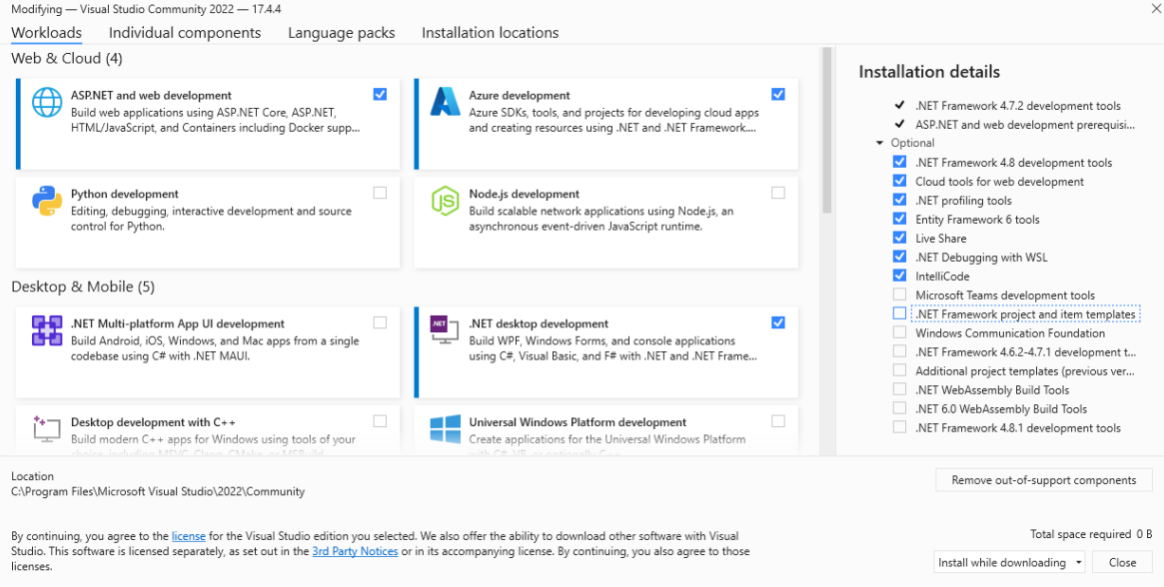This screenshot has width=1164, height=587.
Task: Open the Individual components tab
Action: tap(185, 33)
